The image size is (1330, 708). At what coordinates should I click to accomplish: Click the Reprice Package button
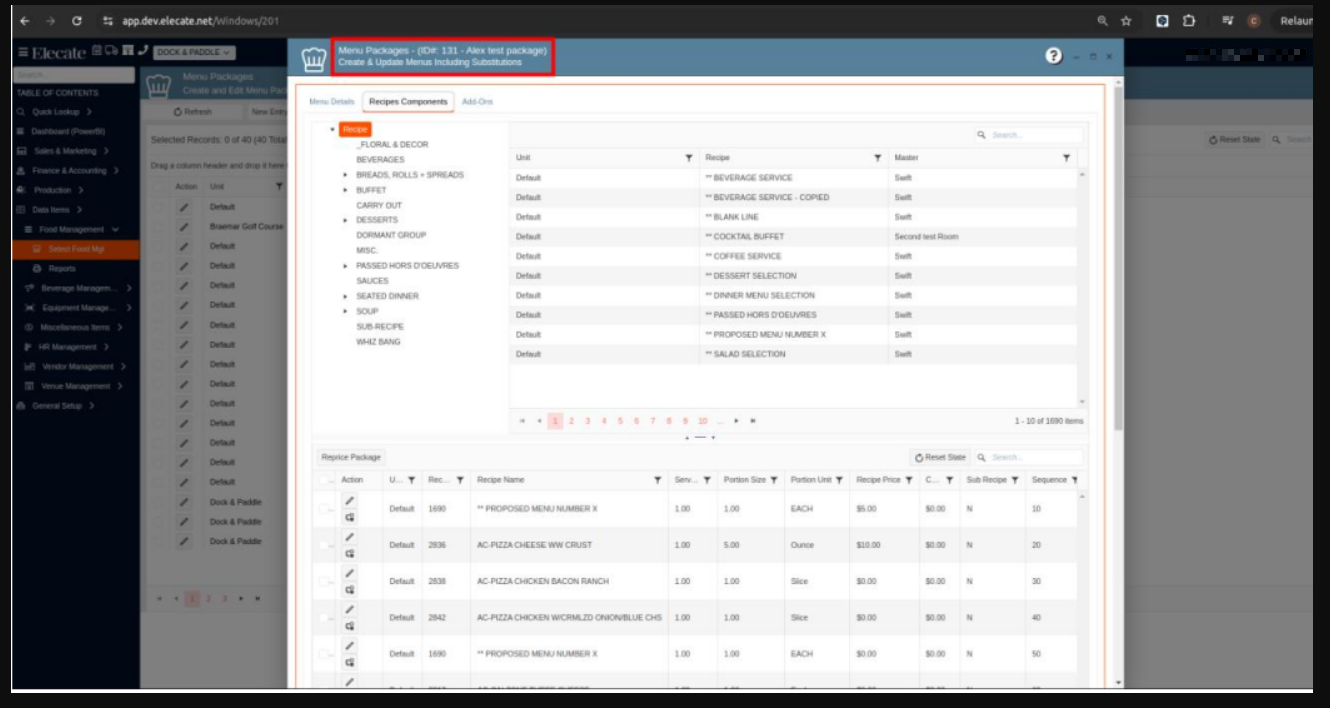tap(351, 457)
